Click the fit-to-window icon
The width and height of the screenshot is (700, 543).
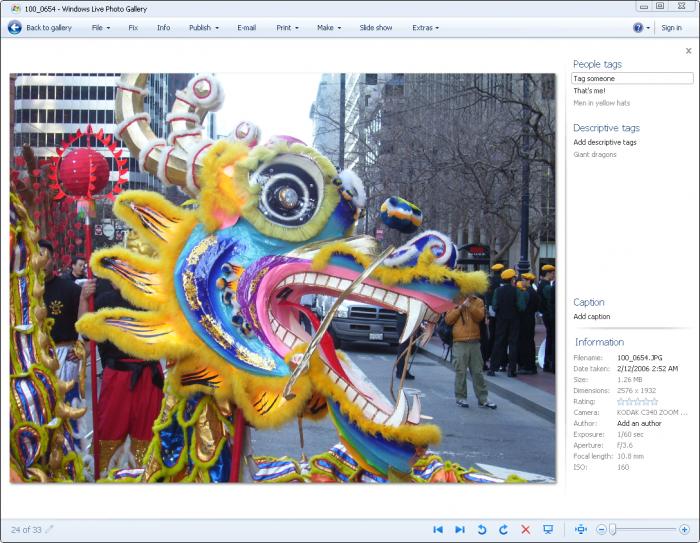pos(580,529)
